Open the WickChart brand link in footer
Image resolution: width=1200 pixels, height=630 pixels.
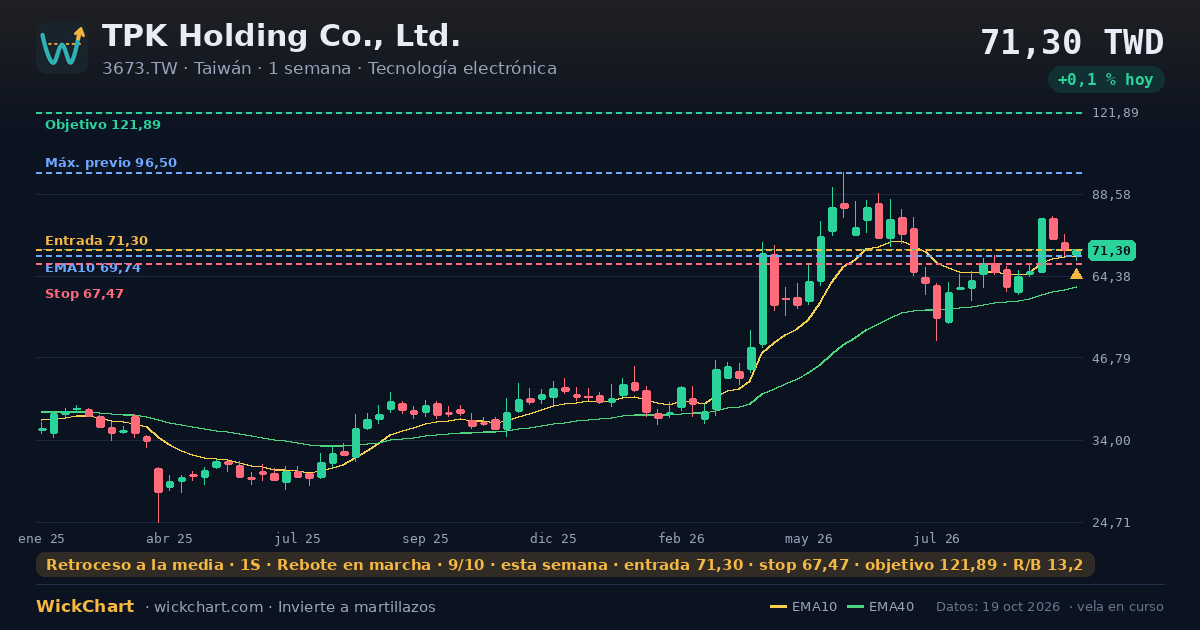pyautogui.click(x=85, y=607)
